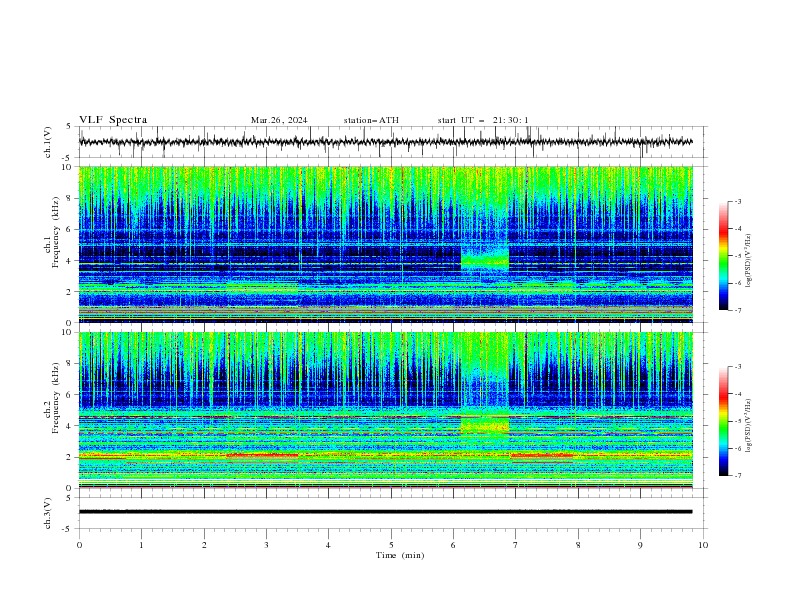Click the '-7' label on ch.2 color bar
This screenshot has width=792, height=612.
click(x=737, y=475)
